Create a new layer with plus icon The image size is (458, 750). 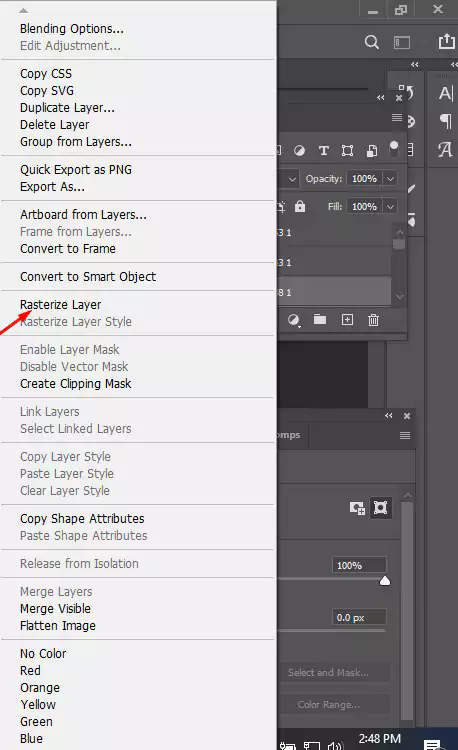(x=348, y=320)
